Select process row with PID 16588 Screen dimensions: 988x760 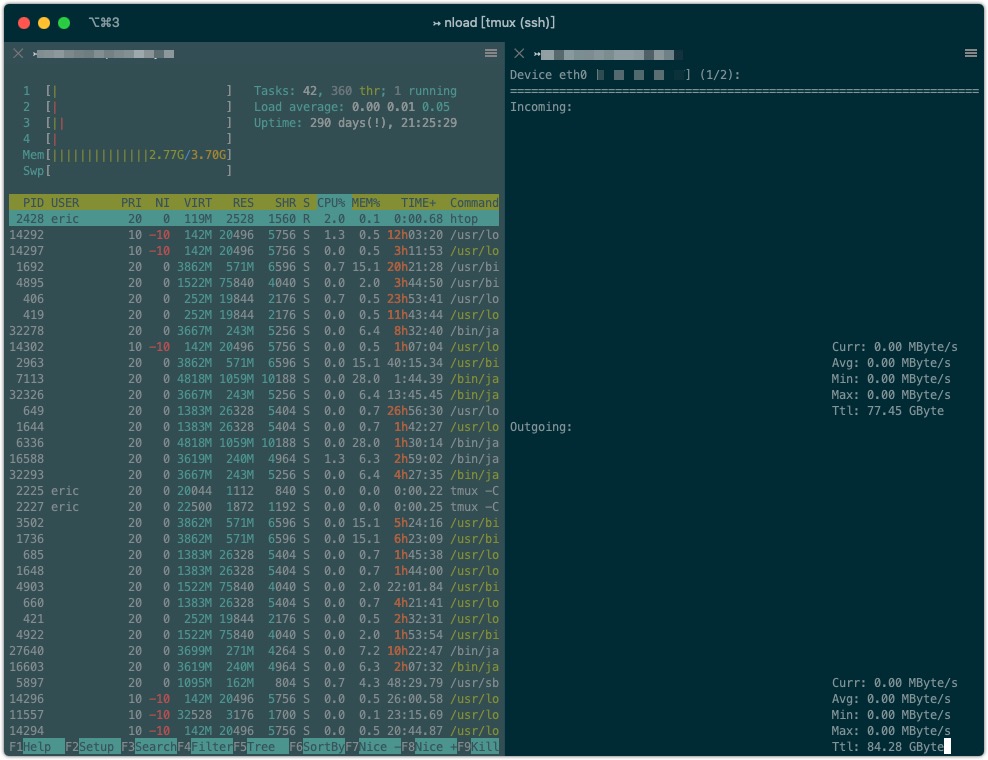pos(254,459)
